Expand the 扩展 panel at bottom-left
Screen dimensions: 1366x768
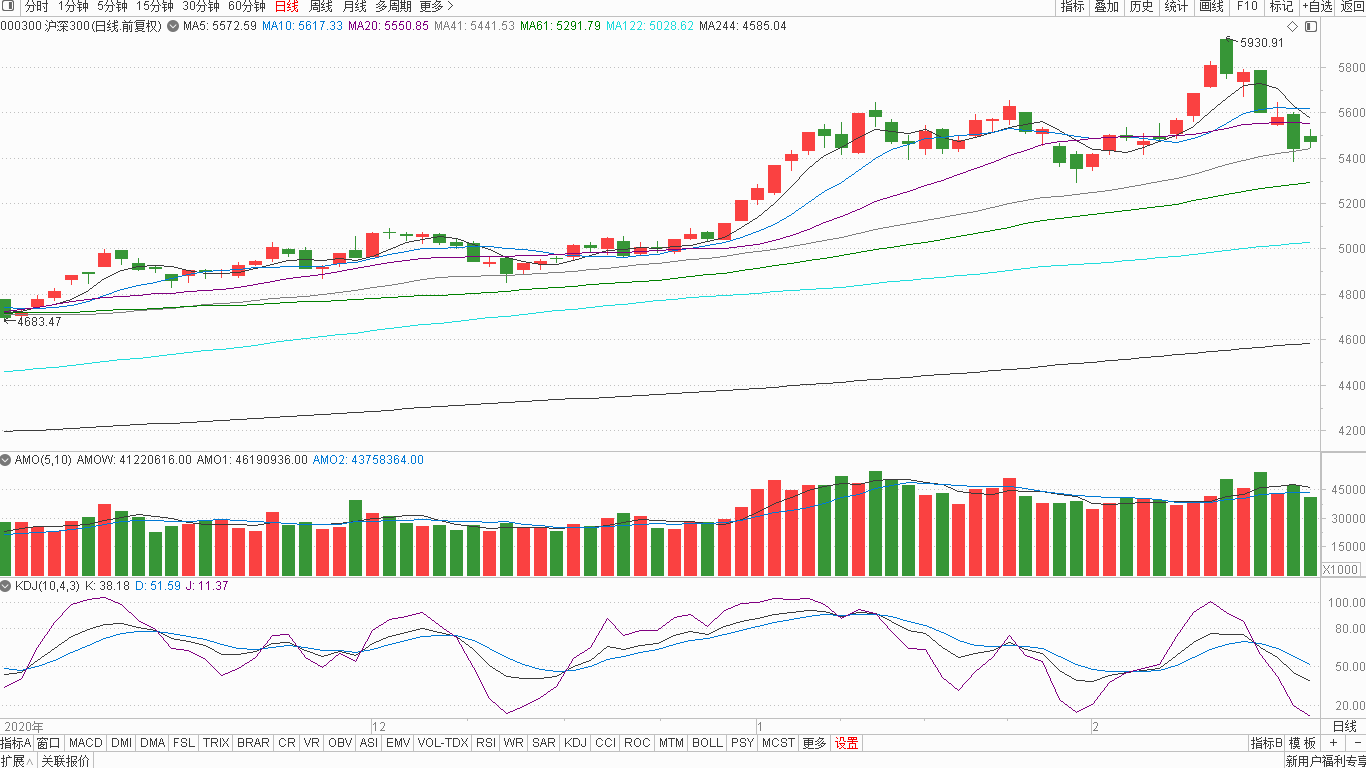click(x=17, y=761)
